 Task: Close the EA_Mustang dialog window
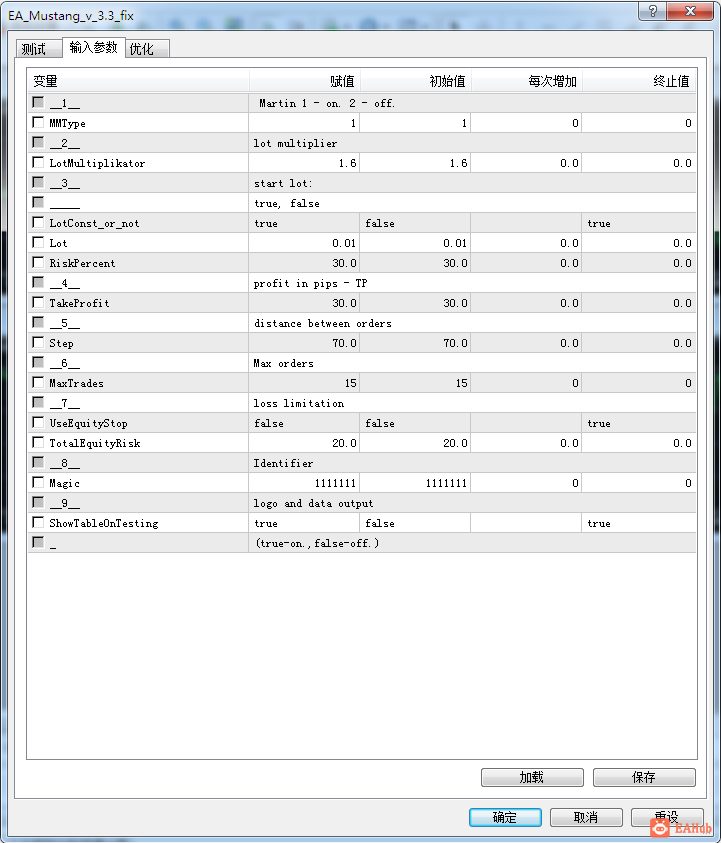click(690, 11)
